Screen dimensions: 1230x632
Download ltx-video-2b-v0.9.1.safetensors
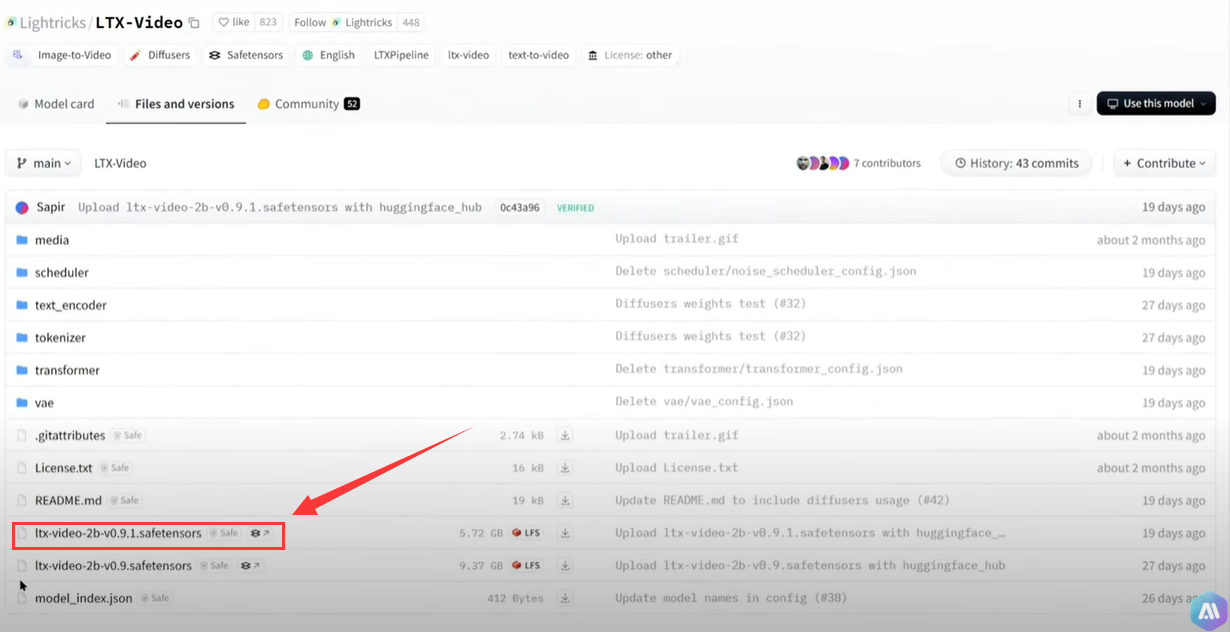(565, 533)
